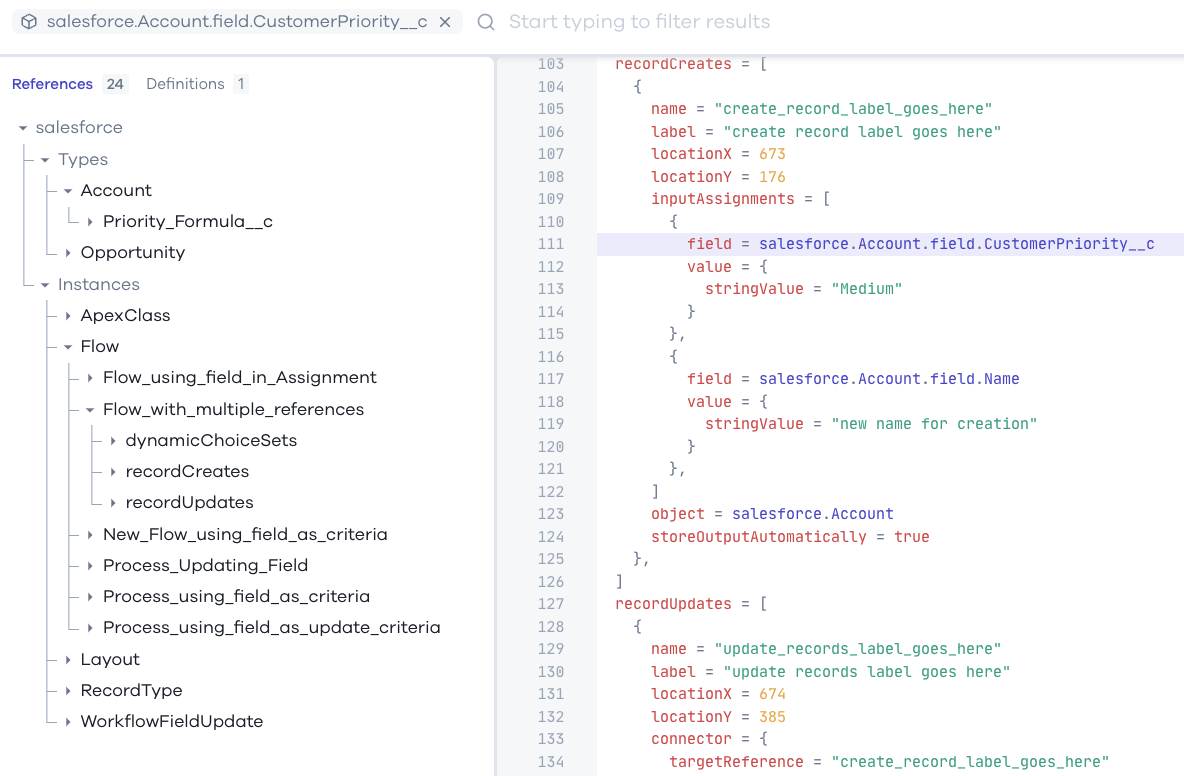Select the Instances tree label
Screen dimensions: 1184x776
pyautogui.click(x=99, y=285)
